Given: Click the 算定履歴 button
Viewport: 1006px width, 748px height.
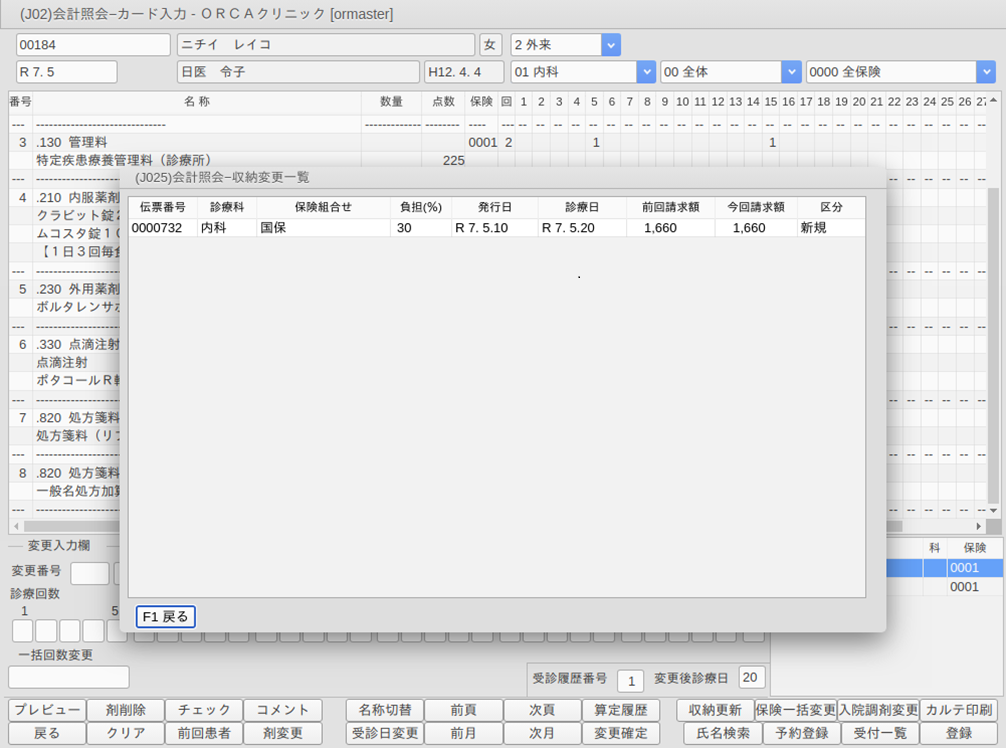Looking at the screenshot, I should [x=620, y=710].
